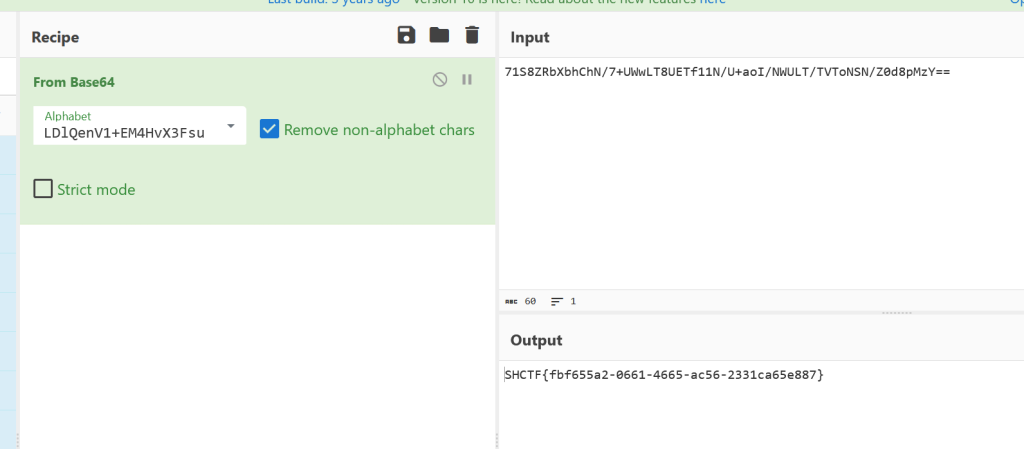Expand the Alphabet dropdown arrow
The image size is (1024, 449).
coord(231,126)
